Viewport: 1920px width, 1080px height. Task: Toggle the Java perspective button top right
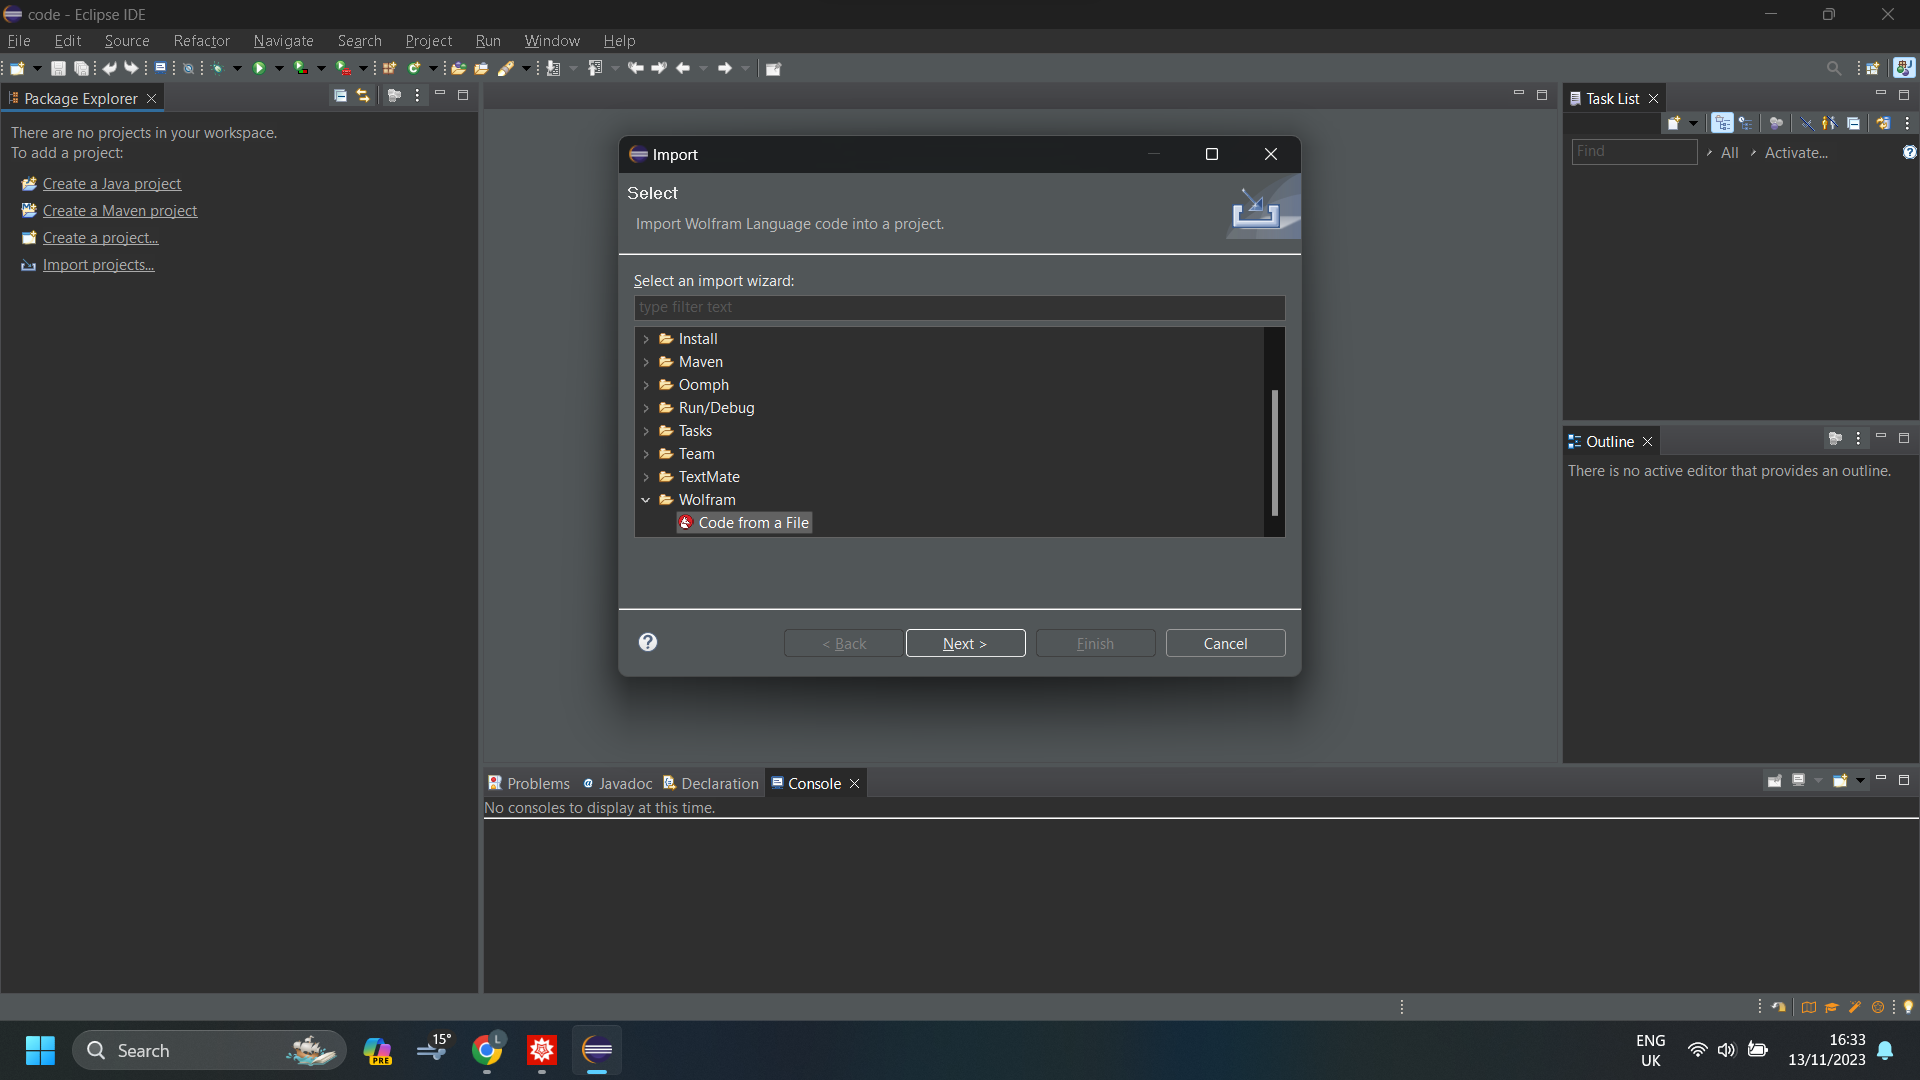(1904, 68)
